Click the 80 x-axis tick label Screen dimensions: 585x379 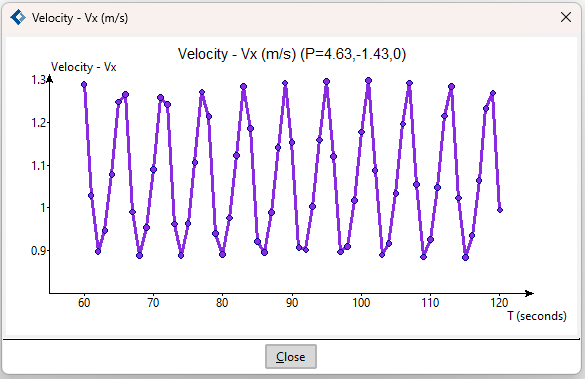pos(222,303)
